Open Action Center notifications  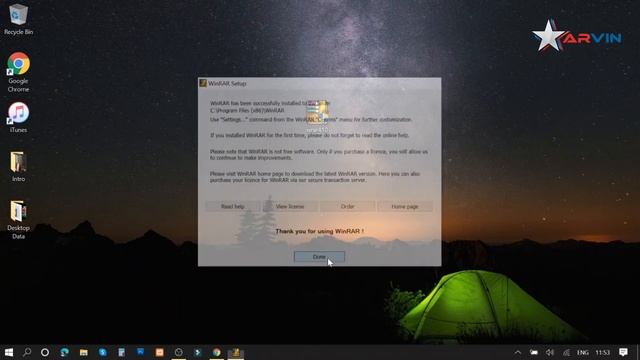pos(623,352)
